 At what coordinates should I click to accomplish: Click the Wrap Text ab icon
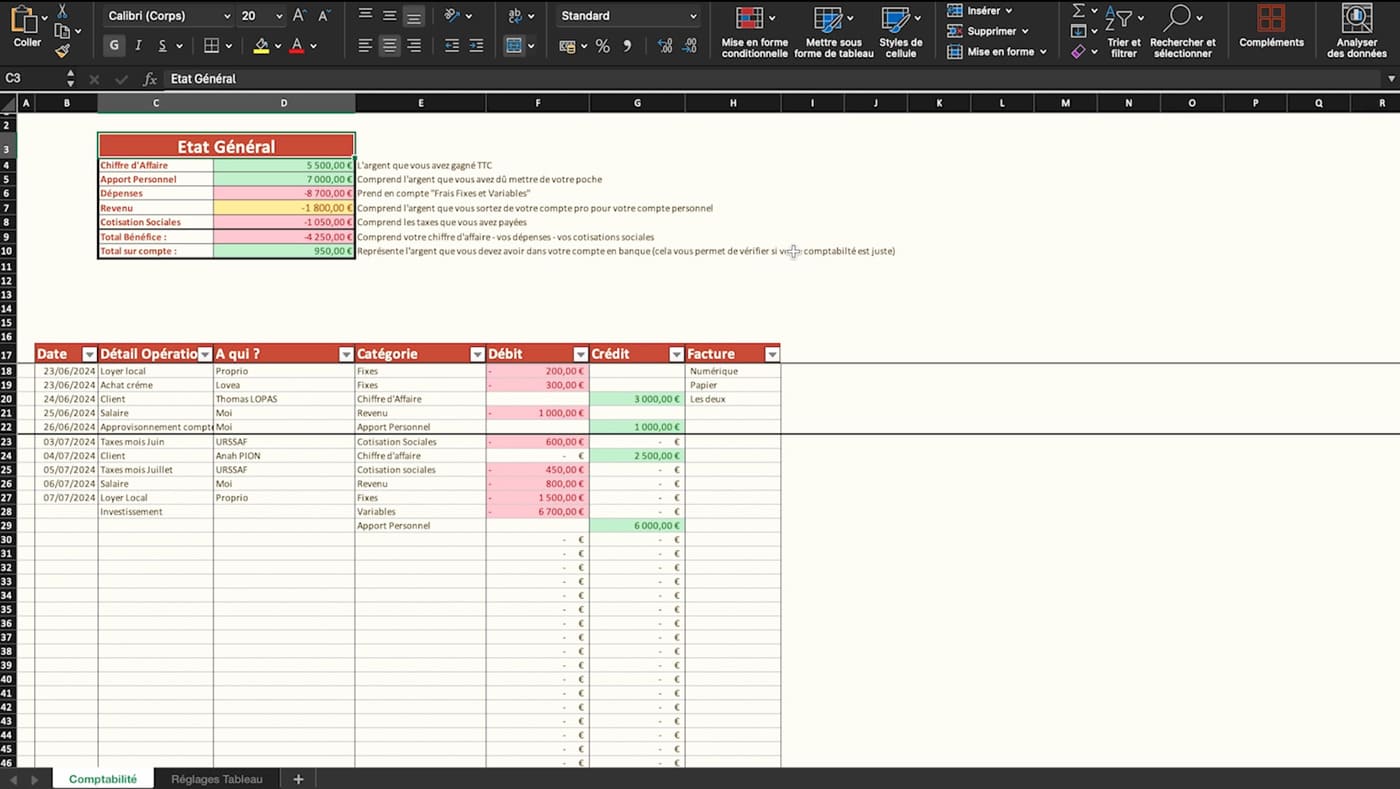(515, 15)
